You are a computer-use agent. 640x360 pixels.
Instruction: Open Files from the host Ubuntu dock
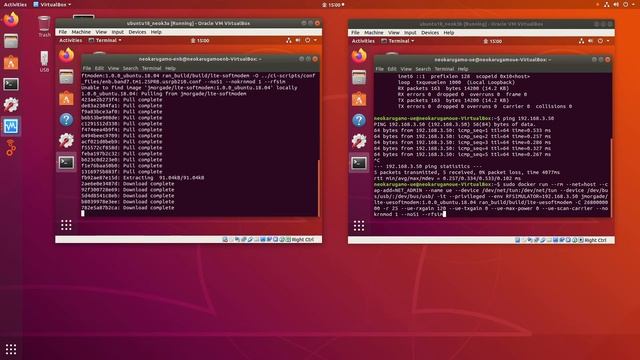tap(11, 41)
